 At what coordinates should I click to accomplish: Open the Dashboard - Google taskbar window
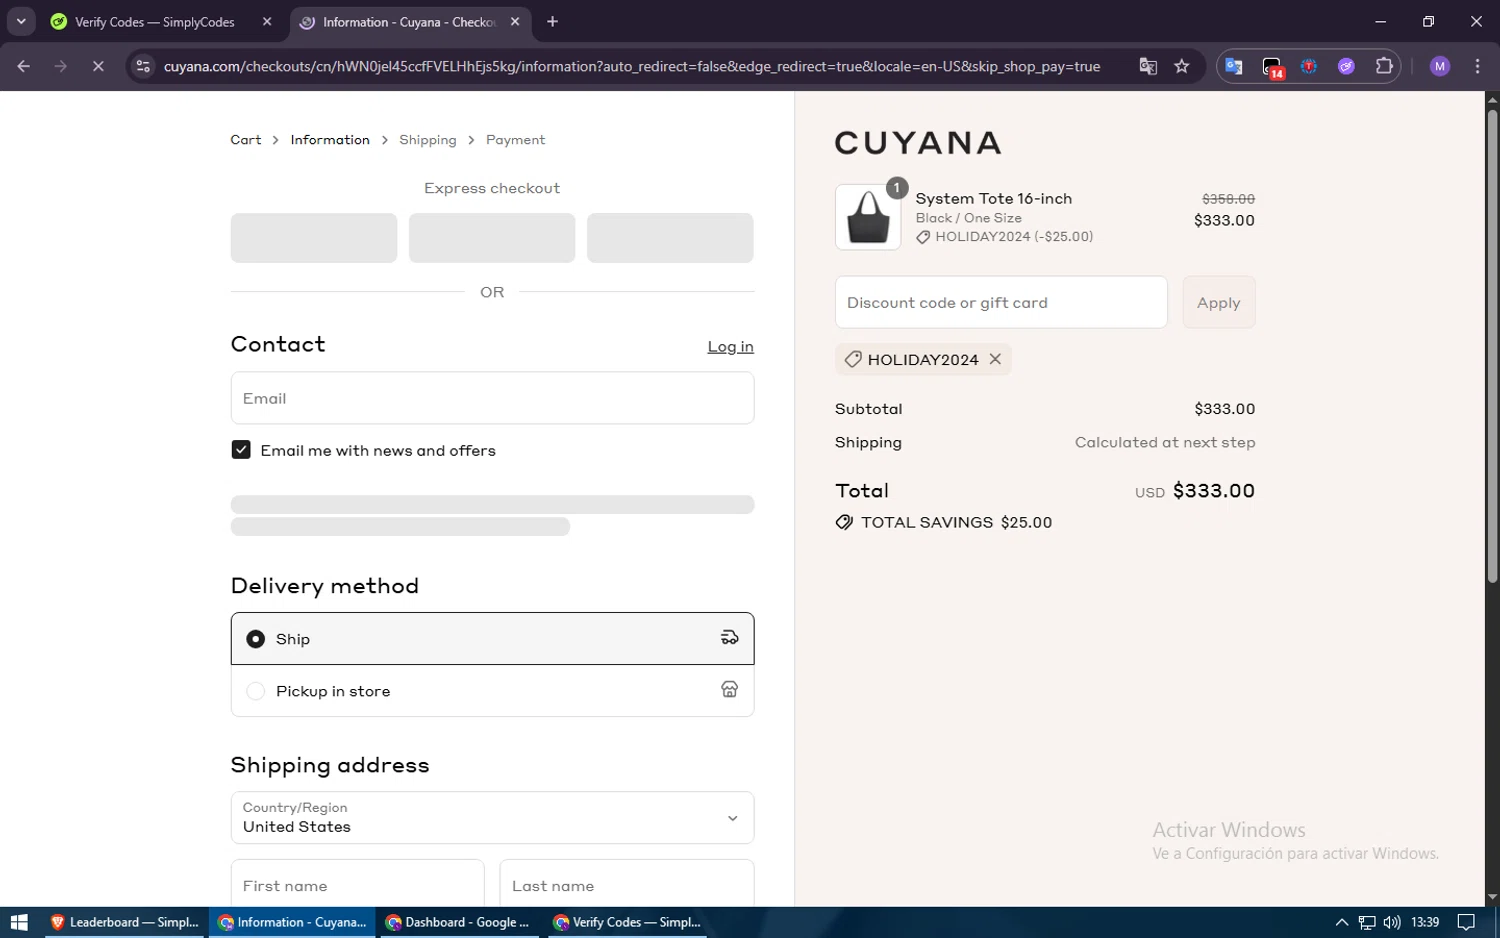pos(459,922)
